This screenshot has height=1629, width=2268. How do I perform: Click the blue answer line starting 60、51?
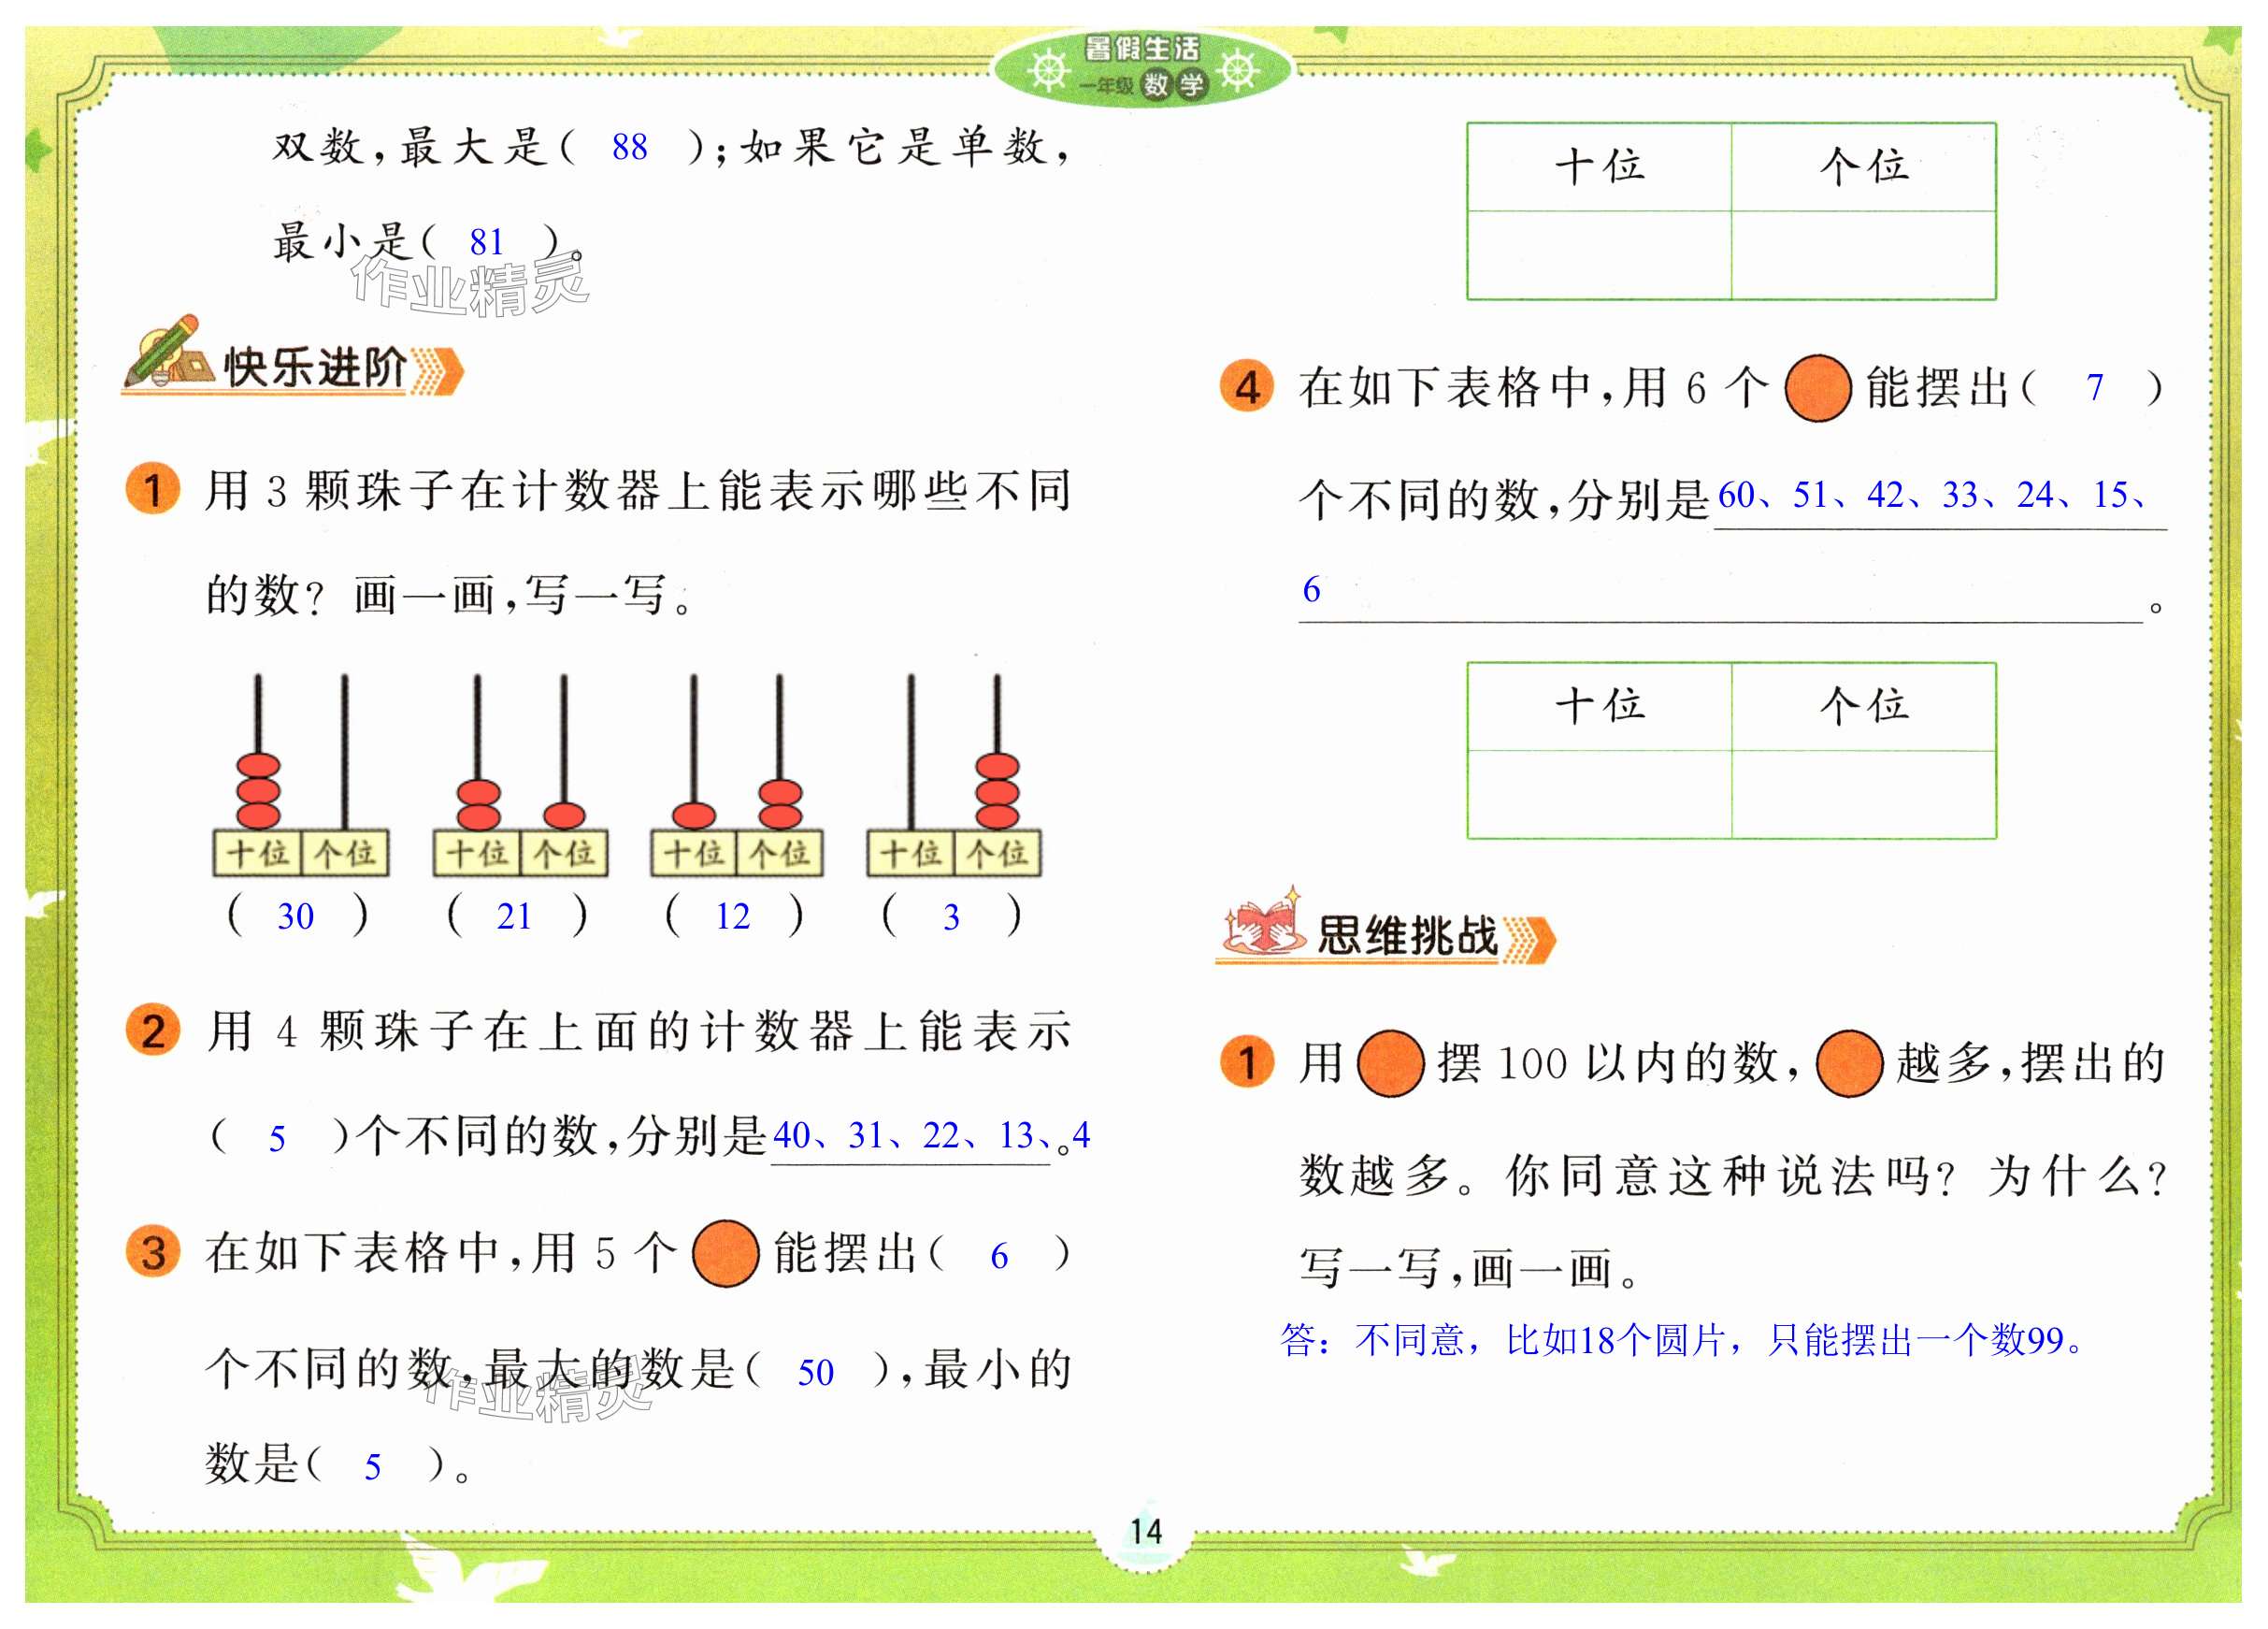coord(1931,495)
